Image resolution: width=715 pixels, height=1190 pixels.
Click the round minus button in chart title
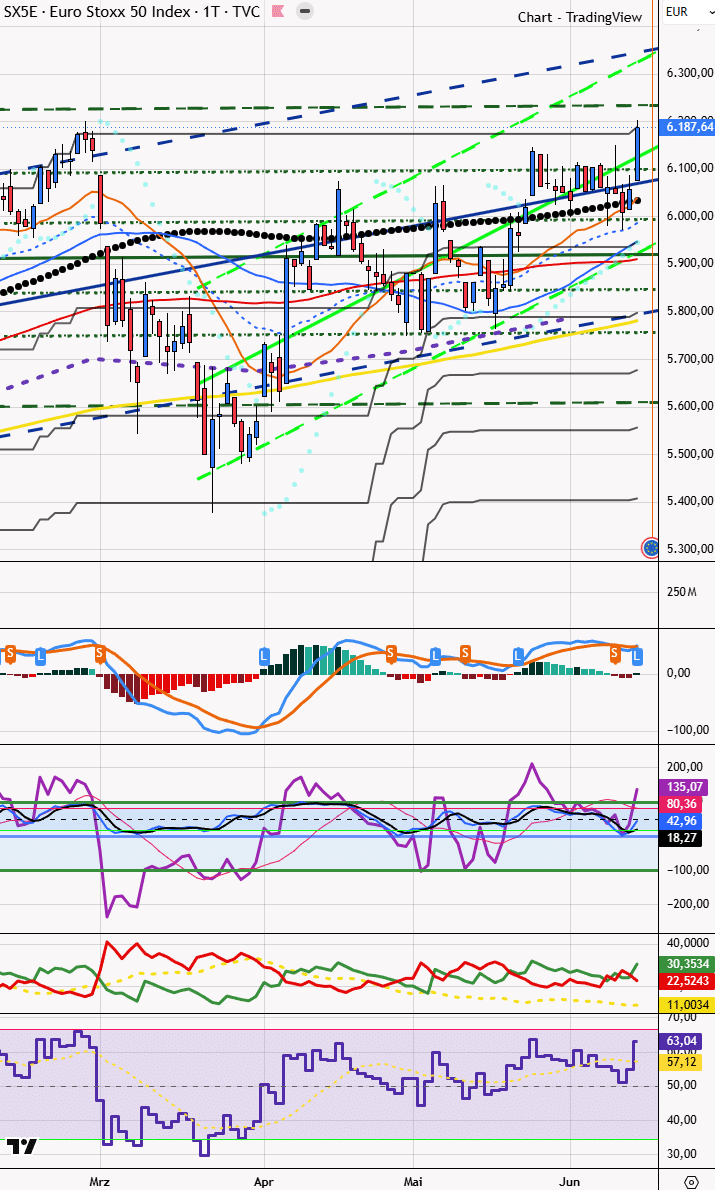coord(304,12)
